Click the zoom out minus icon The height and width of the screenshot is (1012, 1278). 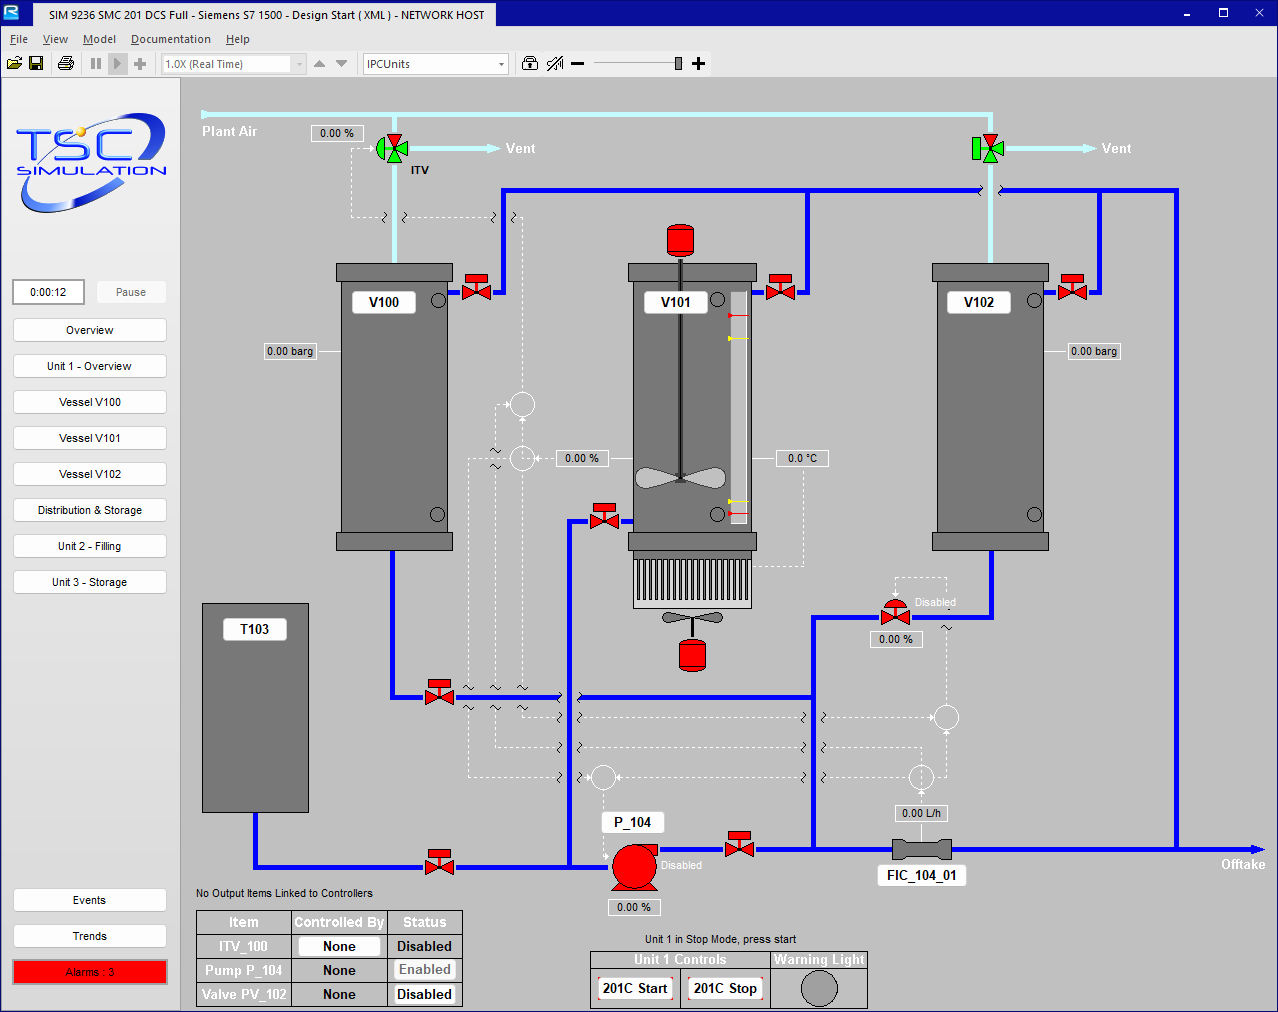tap(577, 63)
